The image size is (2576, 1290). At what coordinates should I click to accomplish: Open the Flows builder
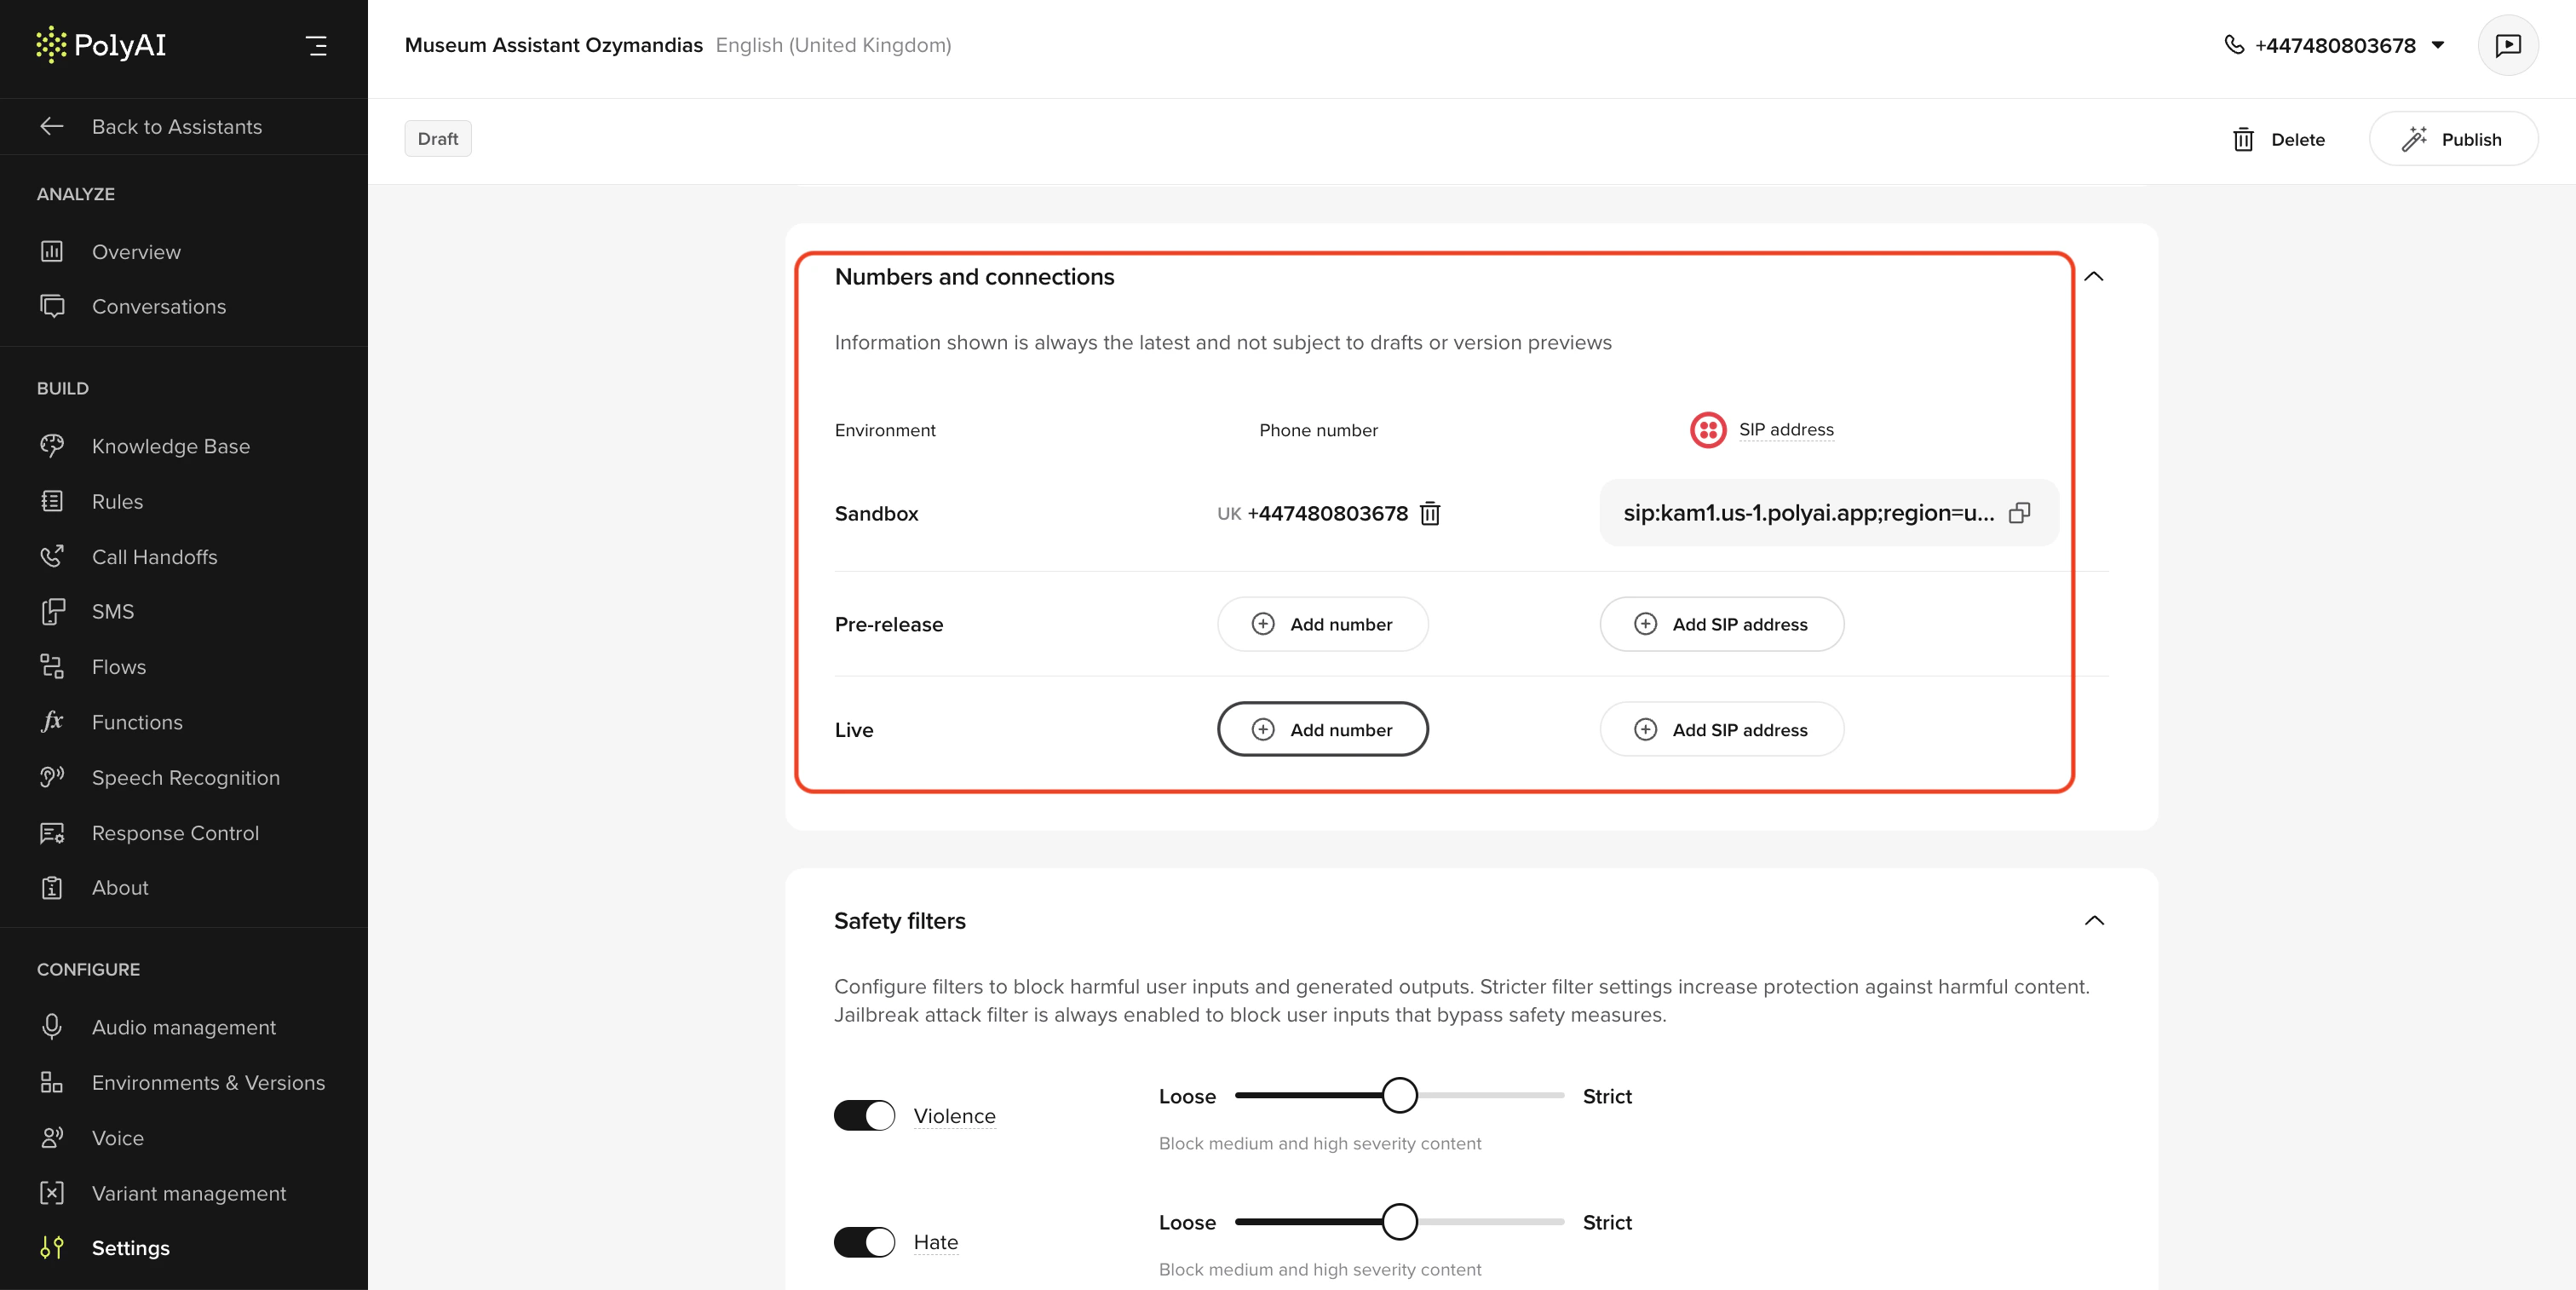(x=119, y=667)
